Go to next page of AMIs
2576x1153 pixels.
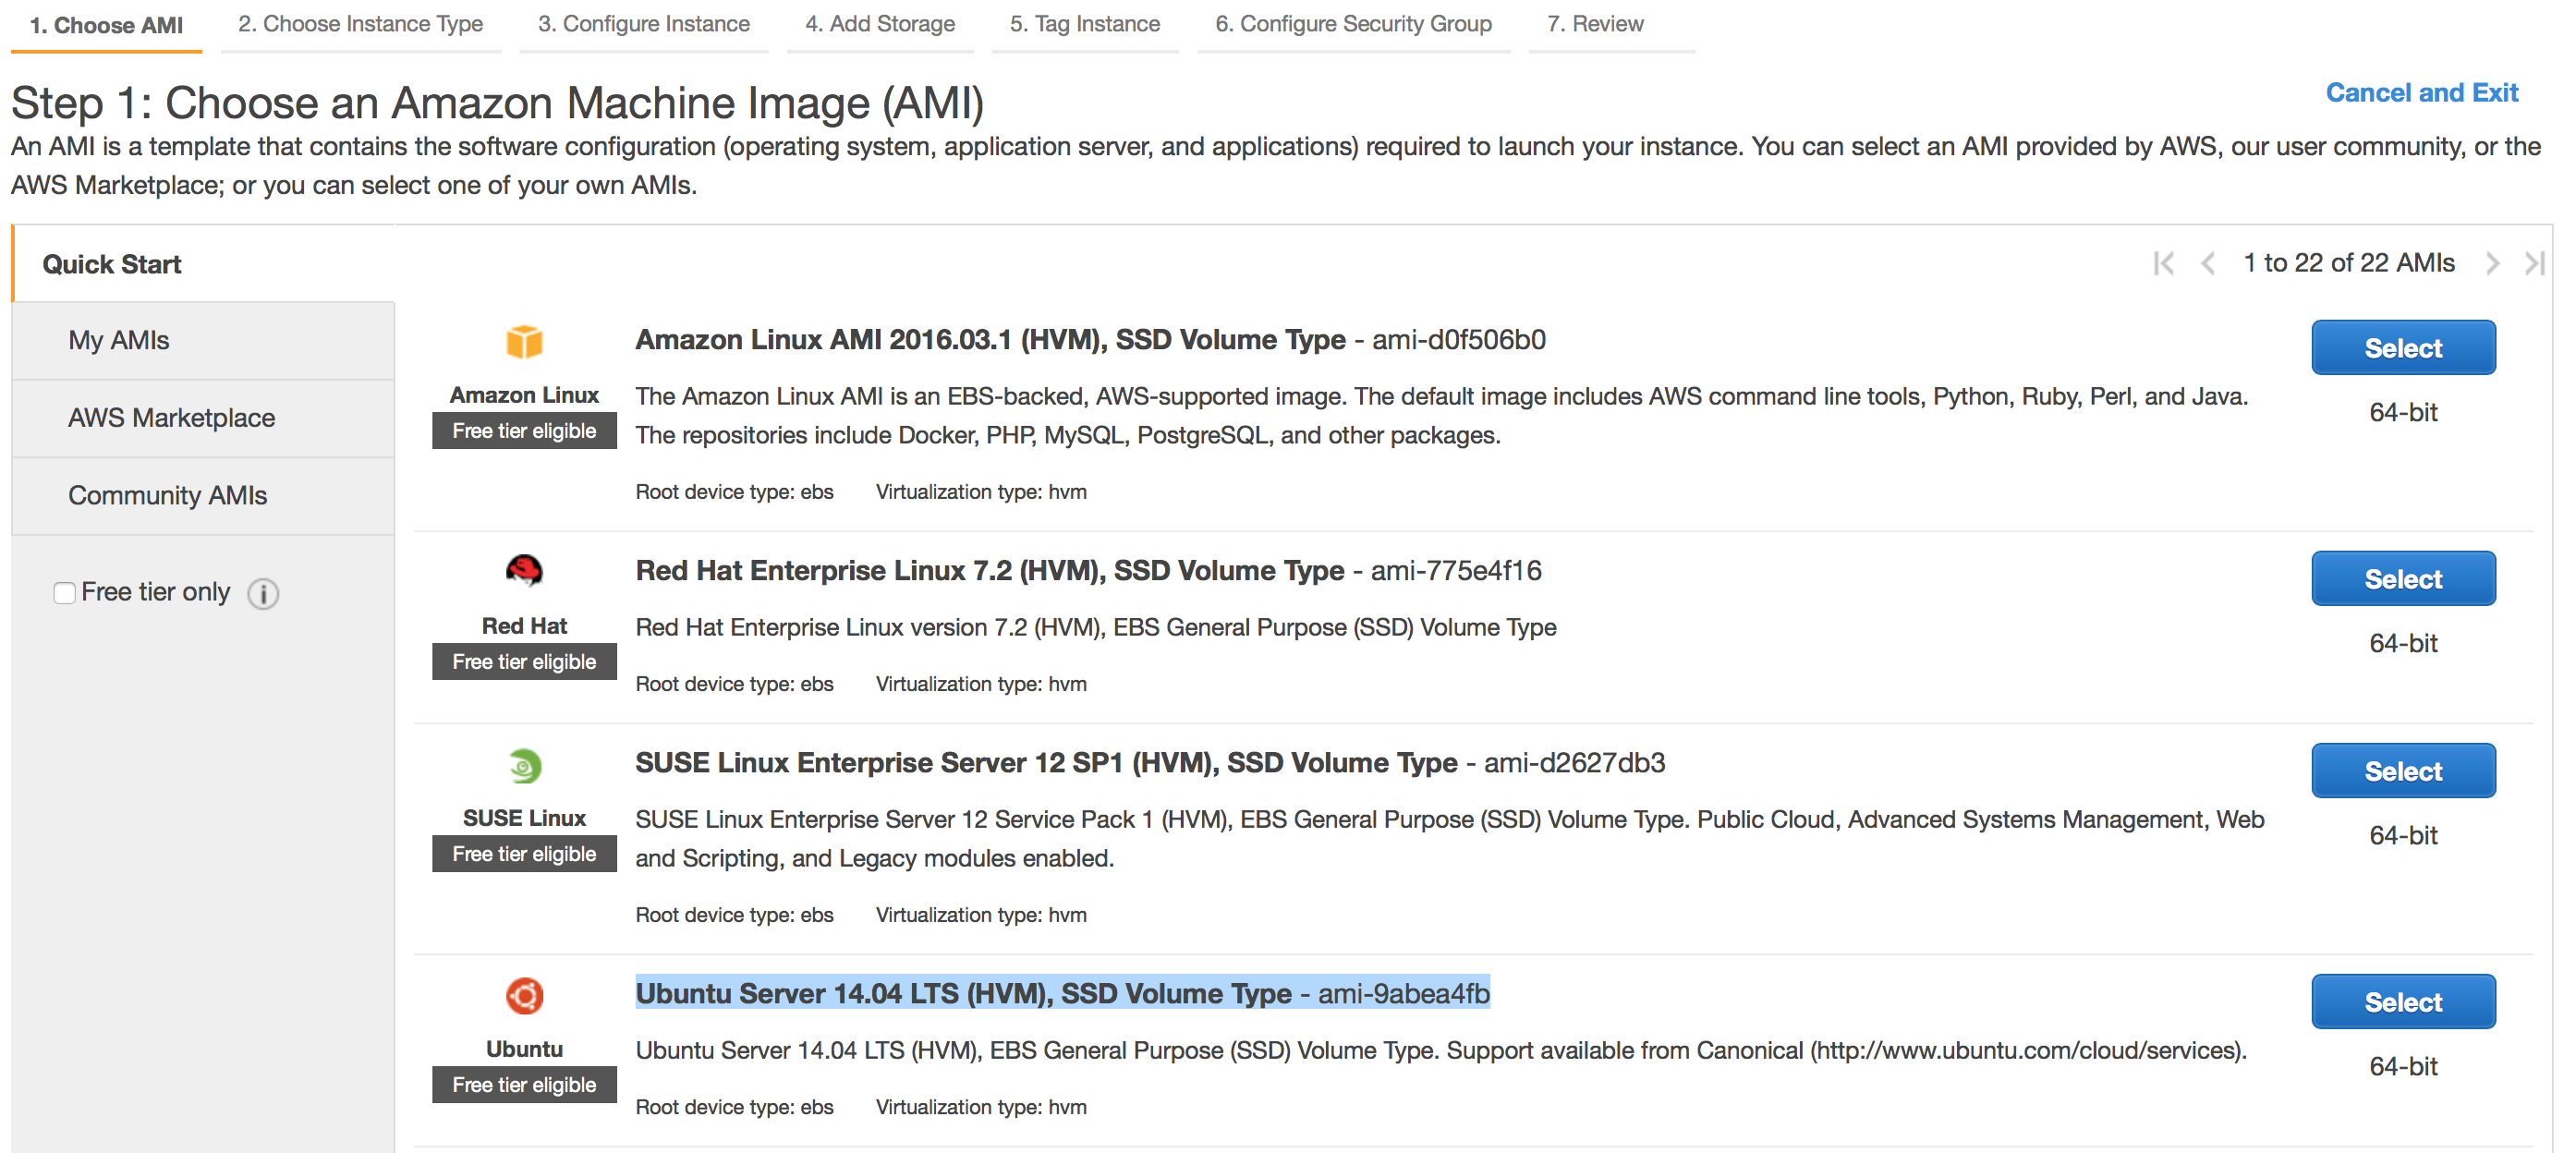click(x=2492, y=263)
